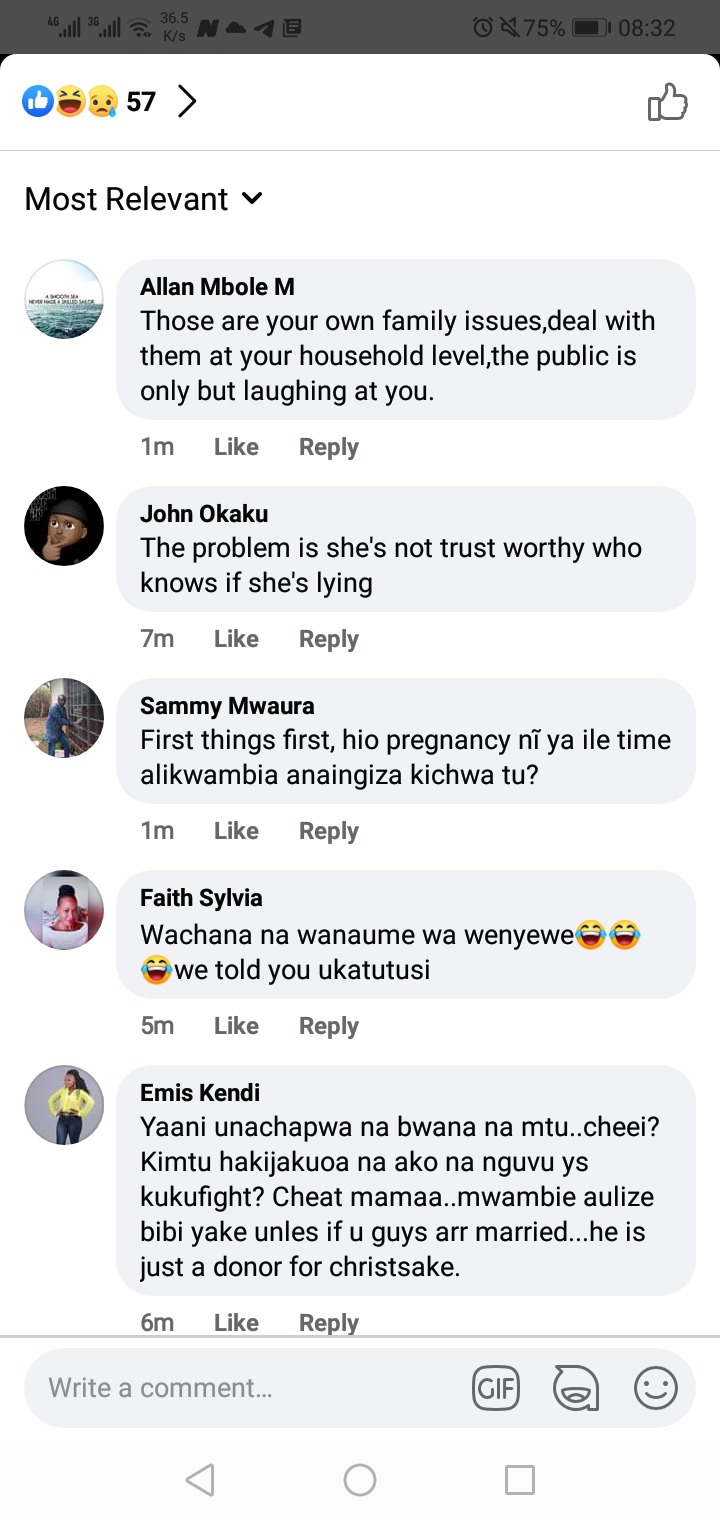Reply to Sammy Mwaura's comment

[328, 831]
